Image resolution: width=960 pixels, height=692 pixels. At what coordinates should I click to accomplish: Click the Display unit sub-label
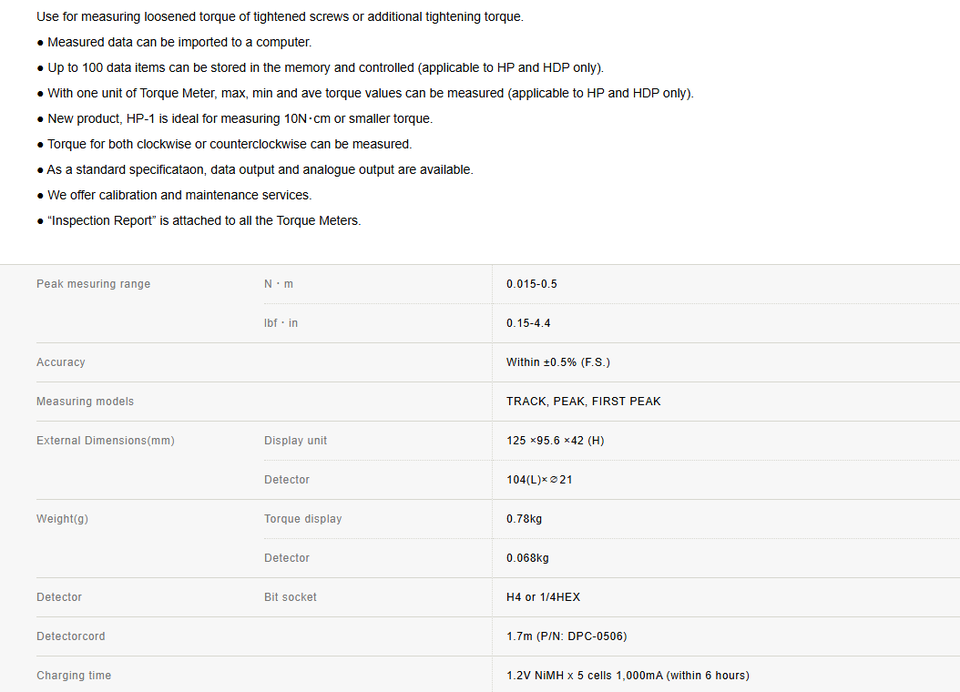click(x=296, y=441)
